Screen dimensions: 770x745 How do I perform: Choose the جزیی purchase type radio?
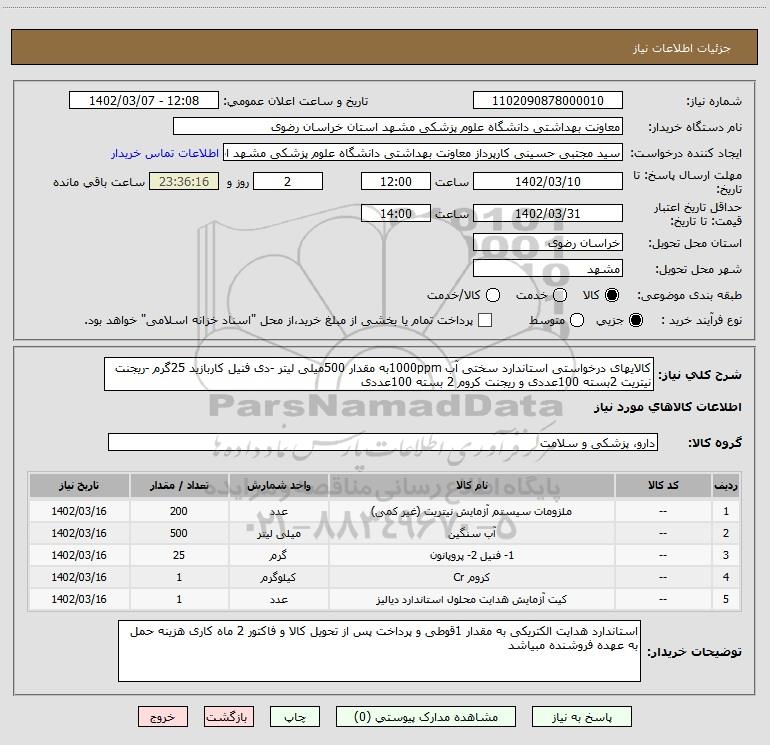pos(636,320)
